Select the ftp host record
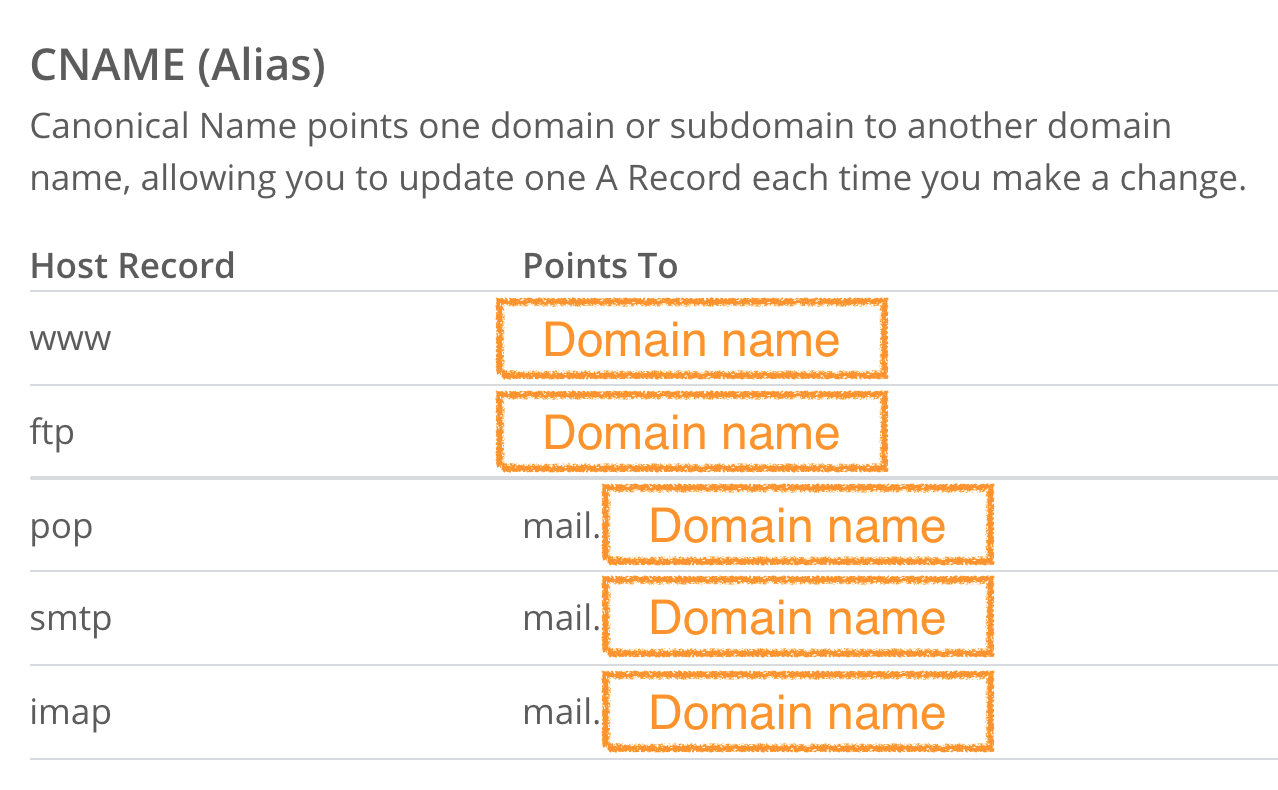The height and width of the screenshot is (790, 1278). pyautogui.click(x=53, y=433)
